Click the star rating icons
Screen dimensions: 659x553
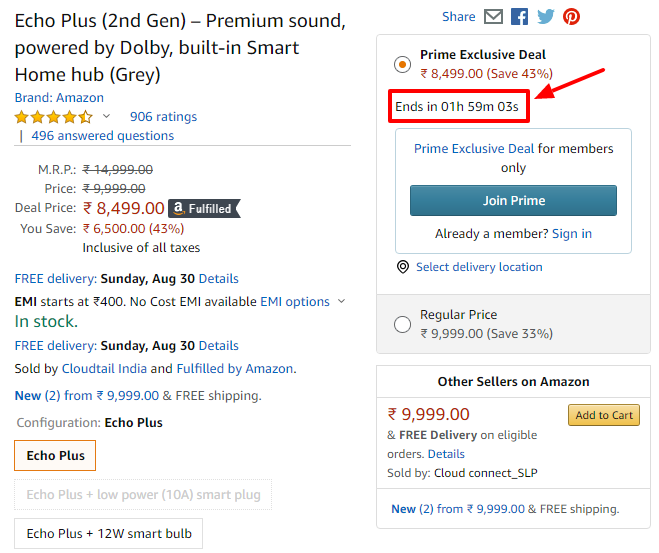(x=54, y=117)
